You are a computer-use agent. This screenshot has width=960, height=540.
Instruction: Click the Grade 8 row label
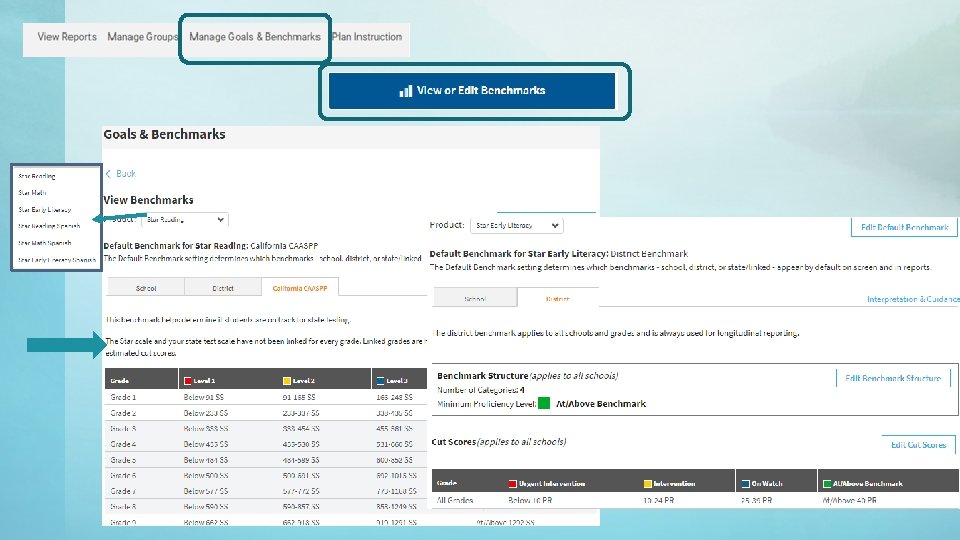[x=123, y=506]
